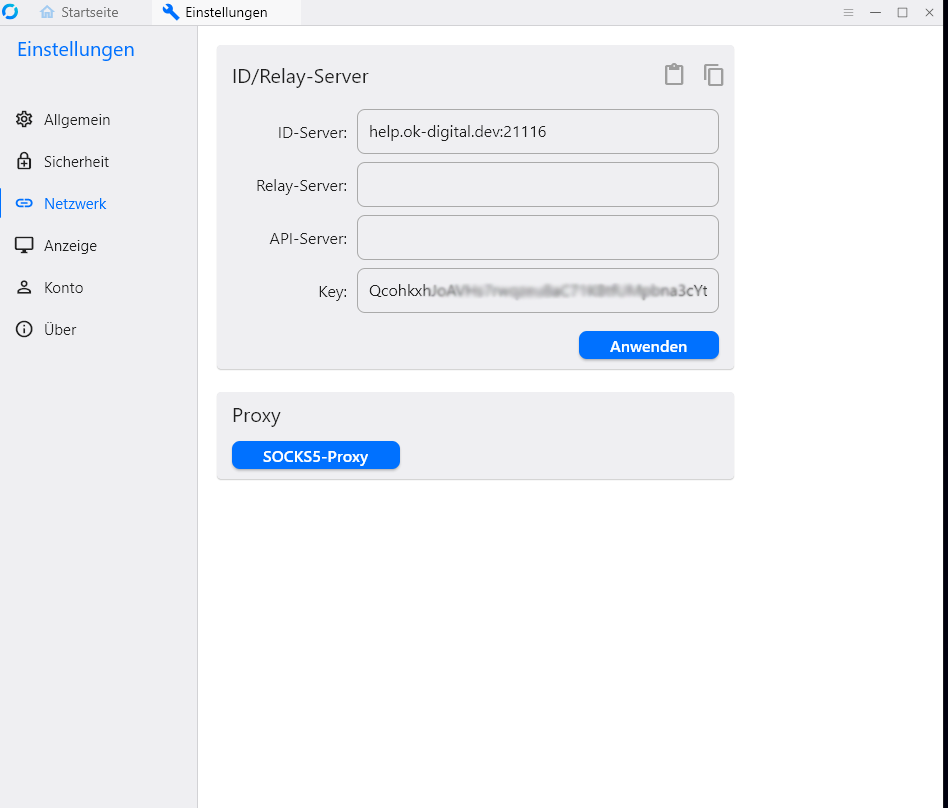
Task: Focus the ID-Server input field
Action: tap(537, 132)
